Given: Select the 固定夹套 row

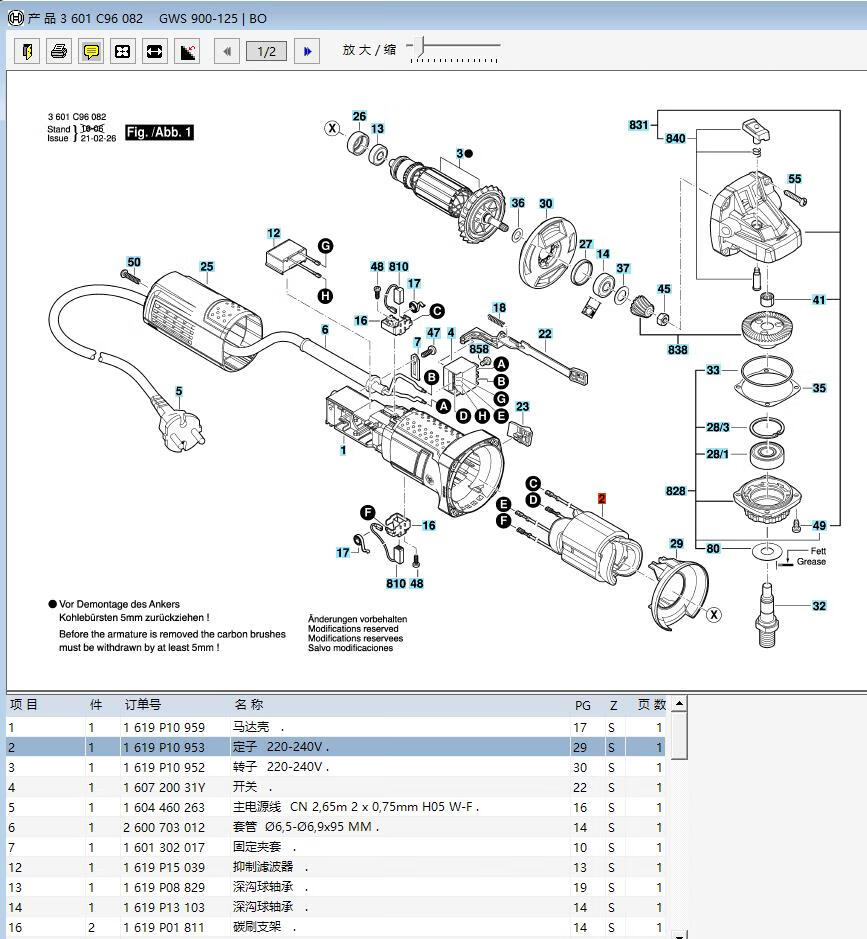Looking at the screenshot, I should click(335, 847).
